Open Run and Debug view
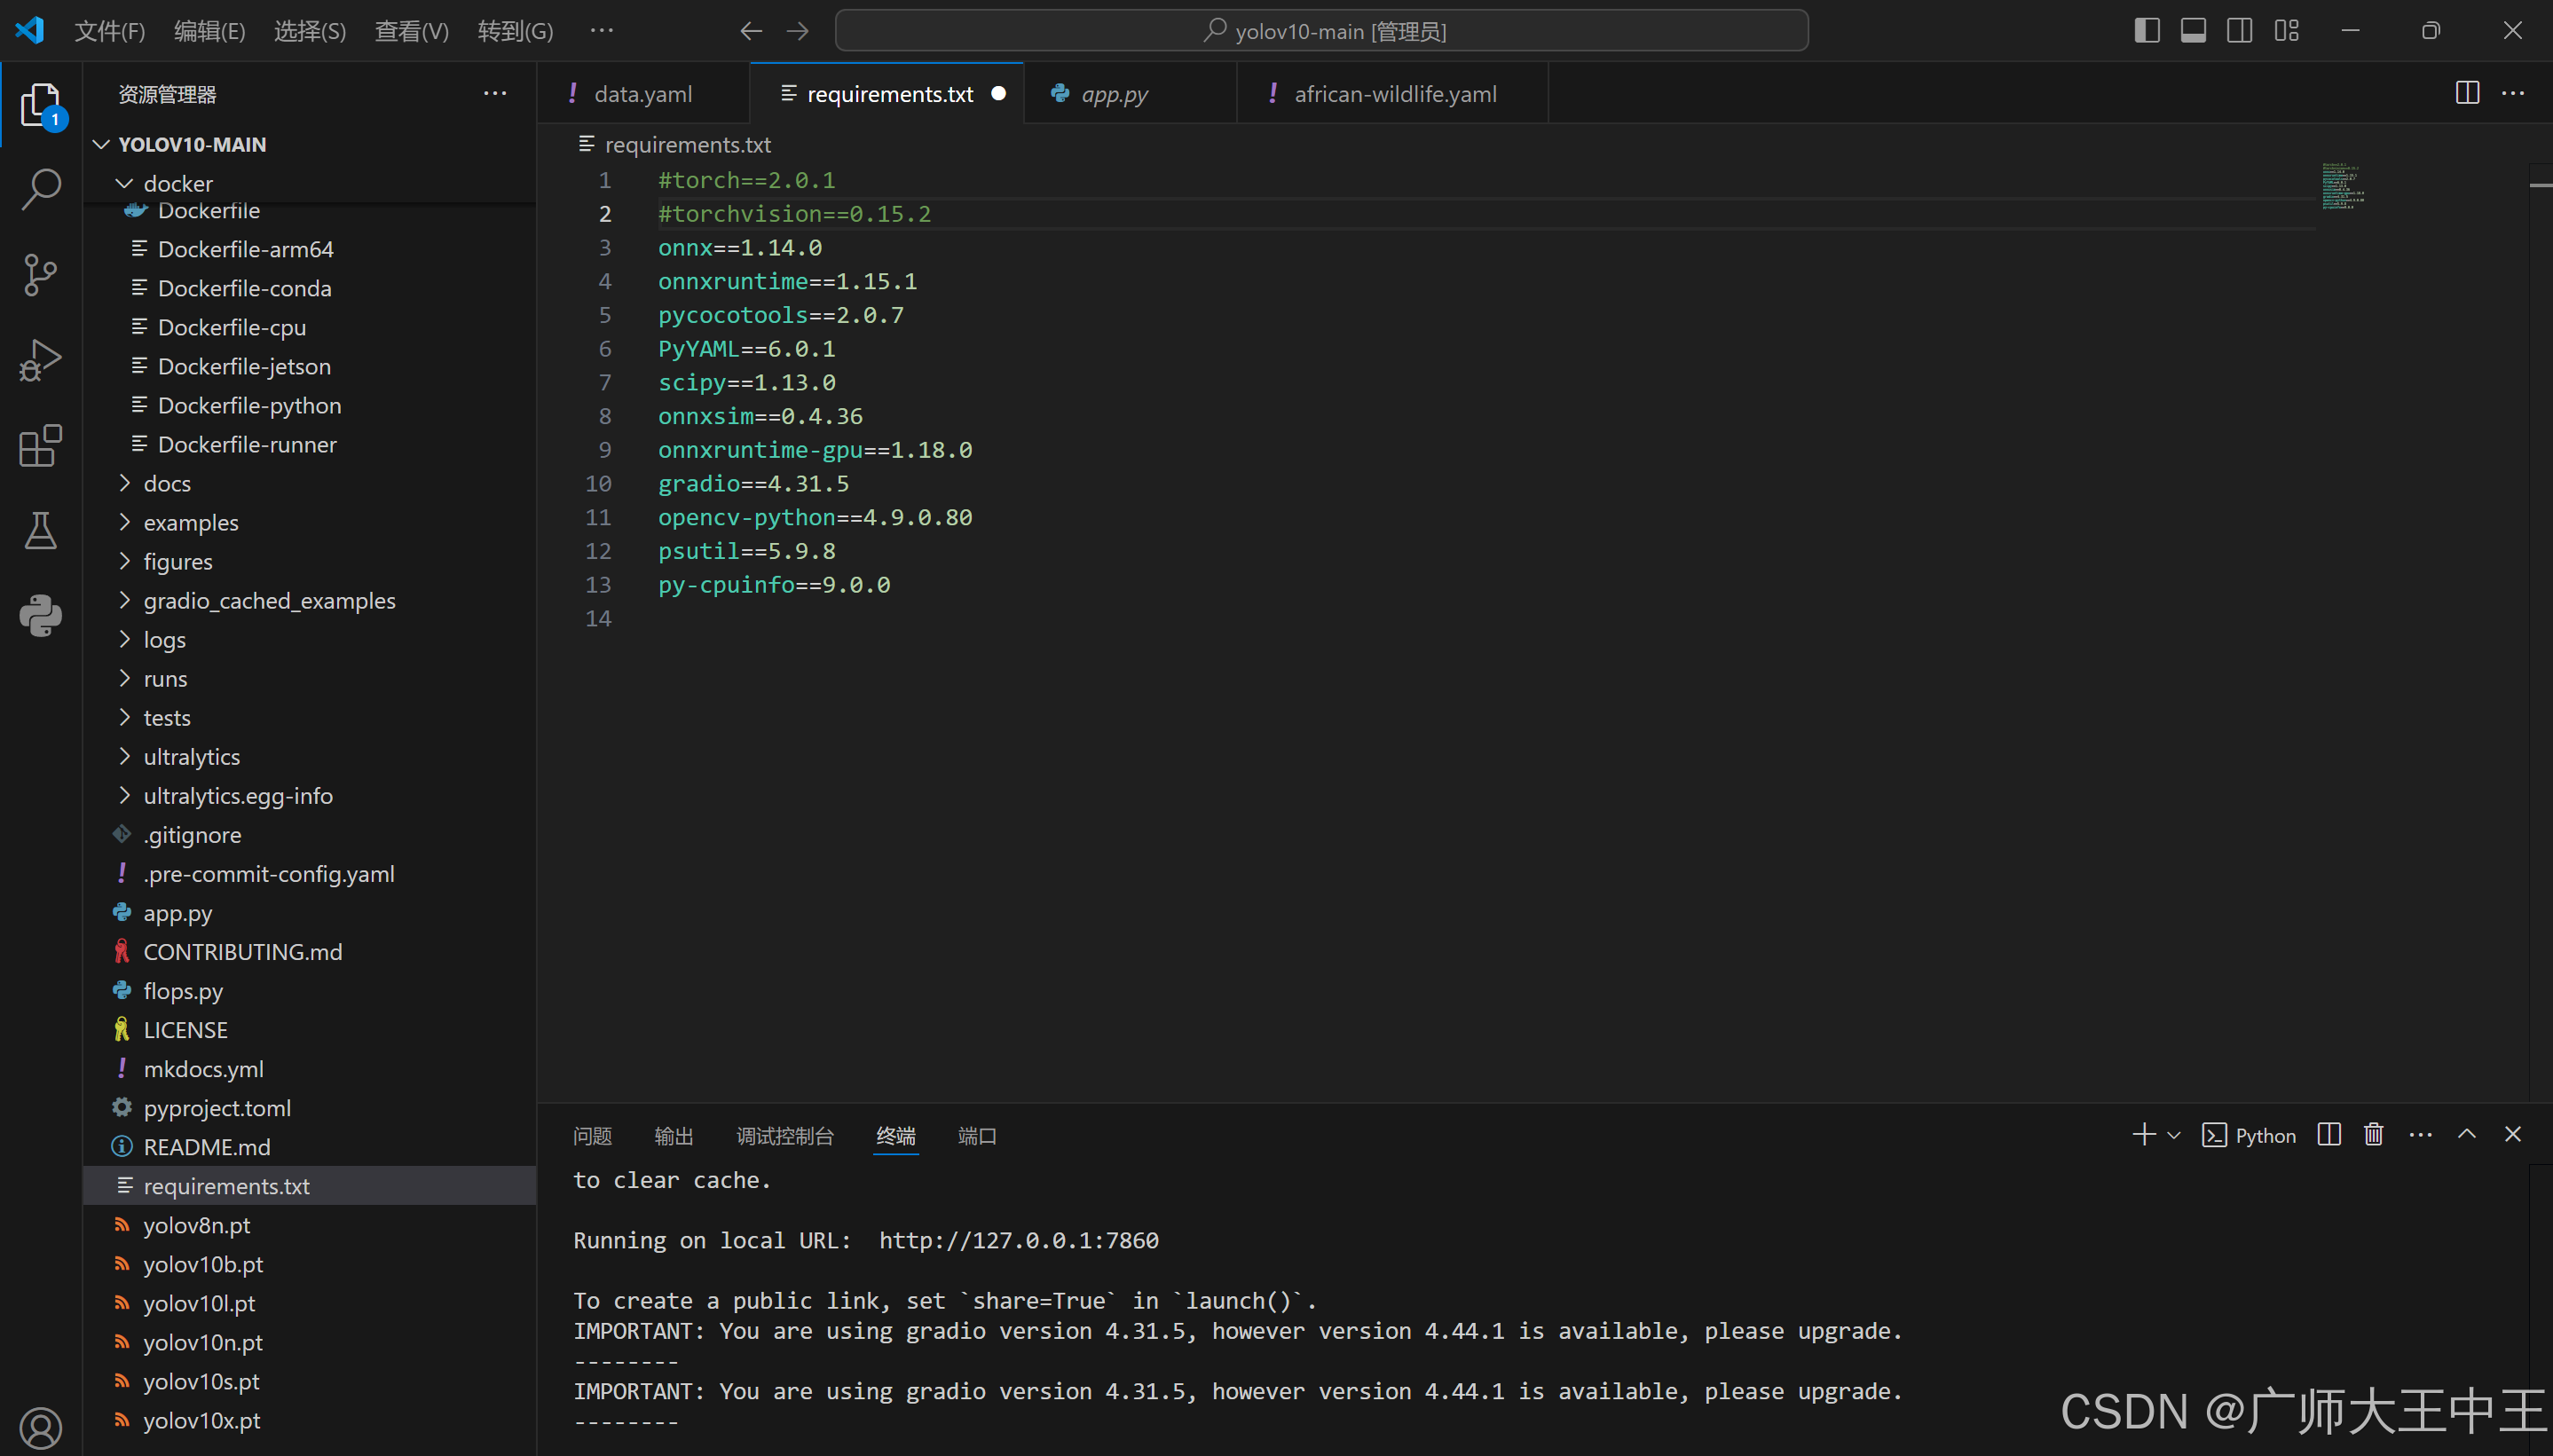Viewport: 2553px width, 1456px height. click(41, 360)
